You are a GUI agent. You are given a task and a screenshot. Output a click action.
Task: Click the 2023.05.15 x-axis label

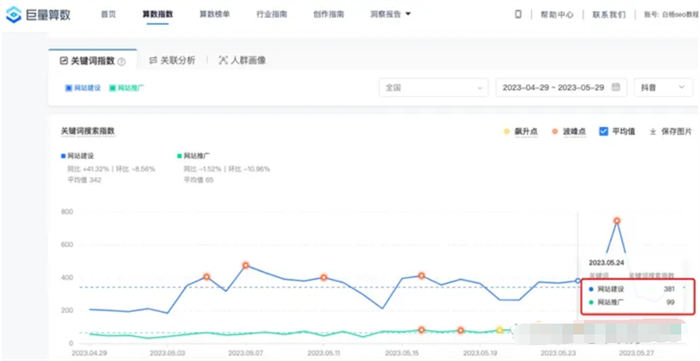point(402,353)
